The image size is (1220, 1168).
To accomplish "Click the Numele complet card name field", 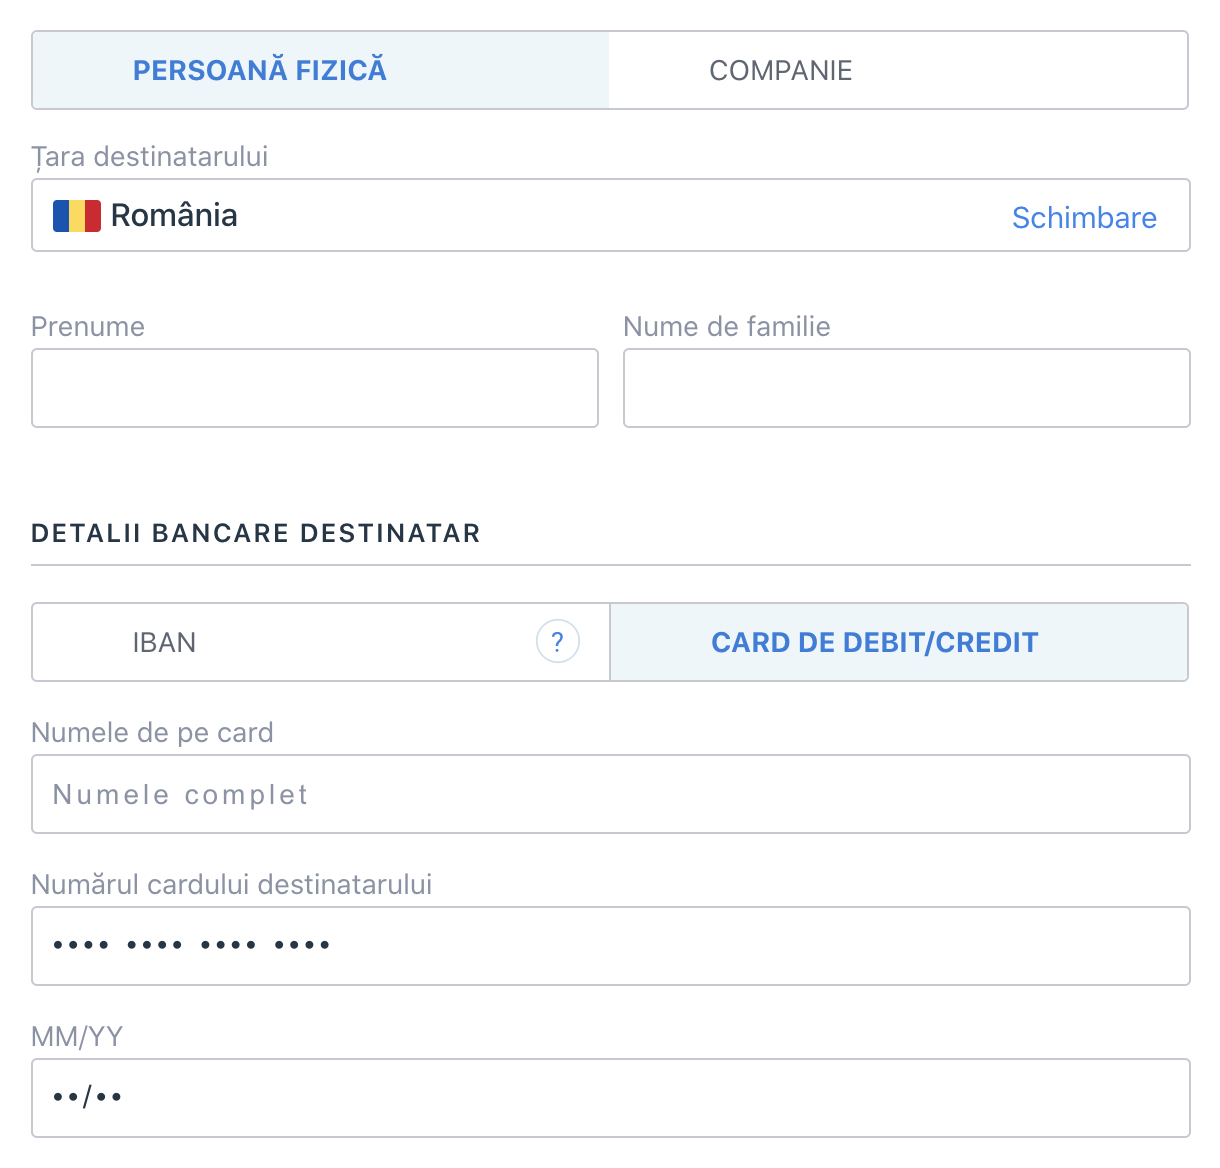I will click(610, 794).
